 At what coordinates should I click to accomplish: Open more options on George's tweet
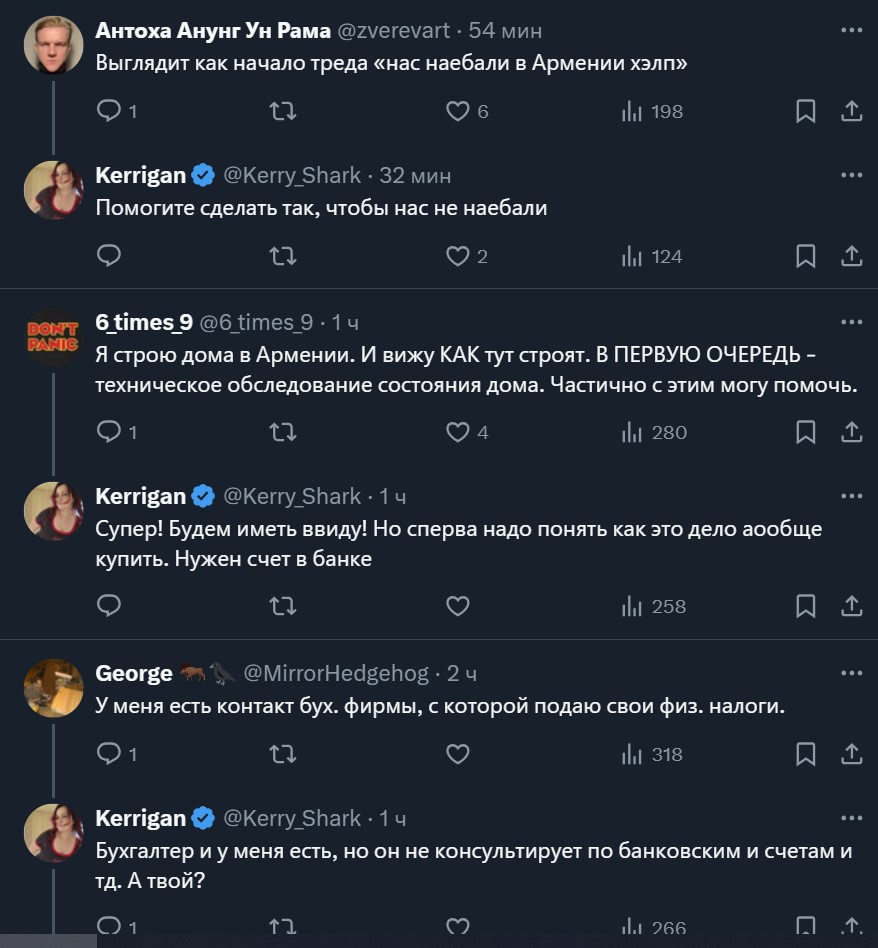point(851,673)
